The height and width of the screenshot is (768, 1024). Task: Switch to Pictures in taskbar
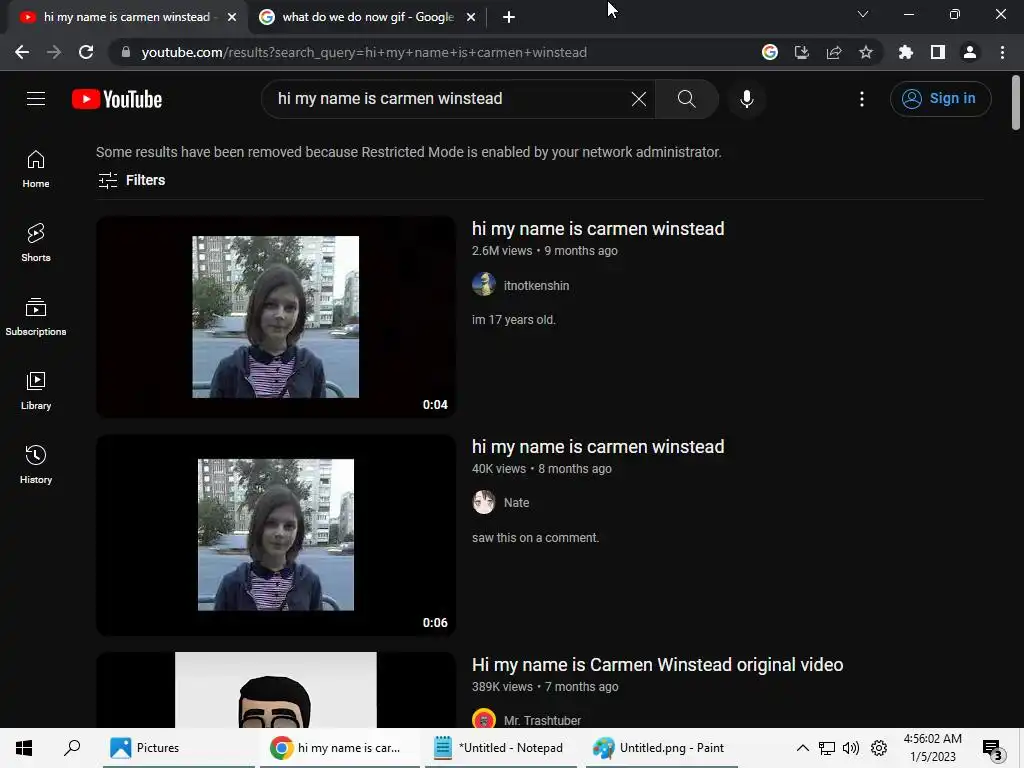point(179,748)
